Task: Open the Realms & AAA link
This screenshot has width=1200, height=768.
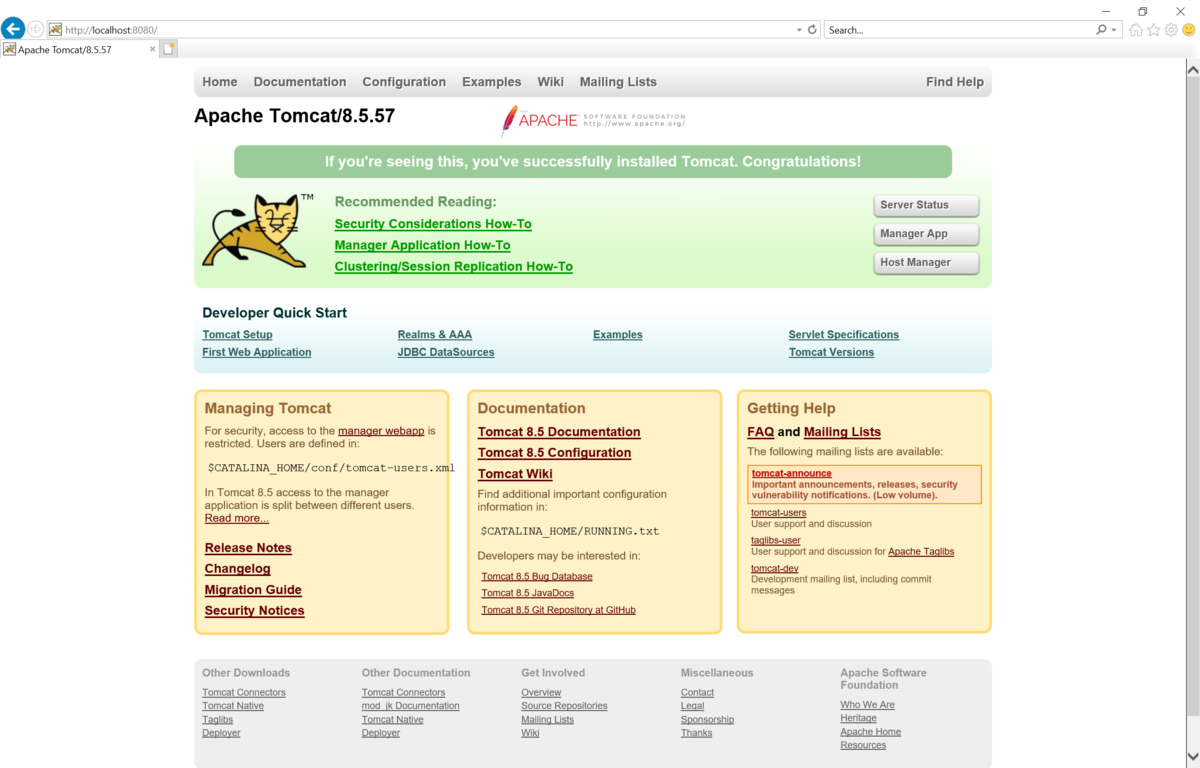Action: click(435, 335)
